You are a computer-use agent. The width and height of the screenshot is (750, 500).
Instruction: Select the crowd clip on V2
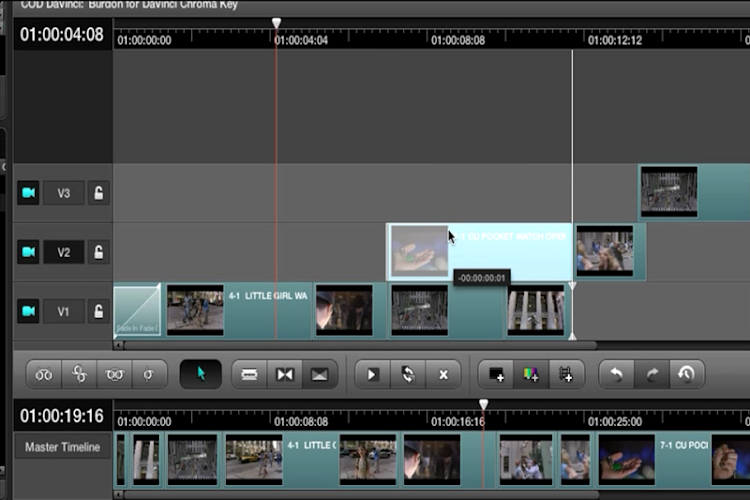pos(610,252)
